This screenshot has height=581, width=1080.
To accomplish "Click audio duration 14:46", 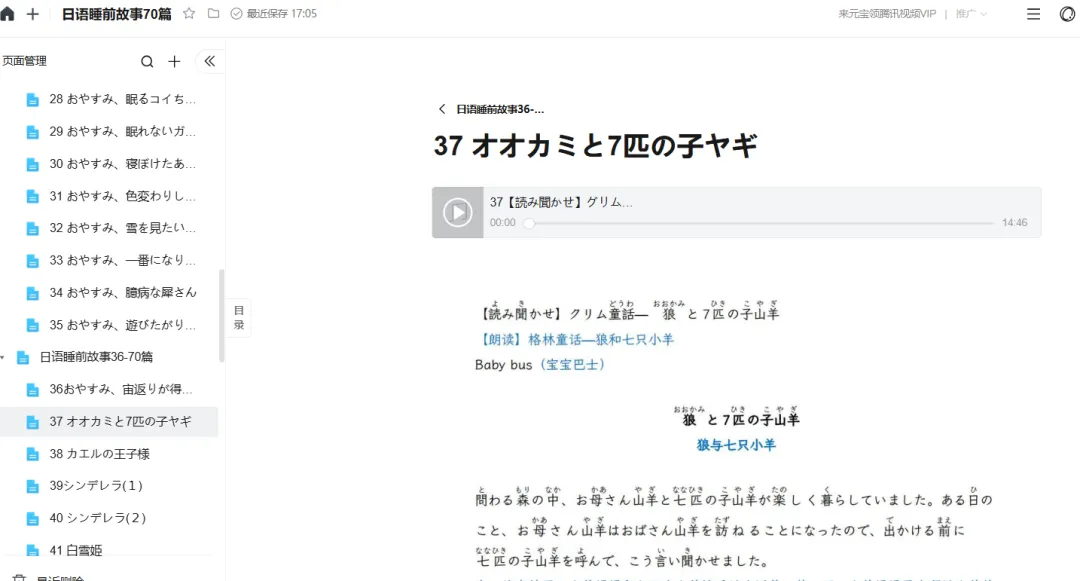I will point(1015,223).
